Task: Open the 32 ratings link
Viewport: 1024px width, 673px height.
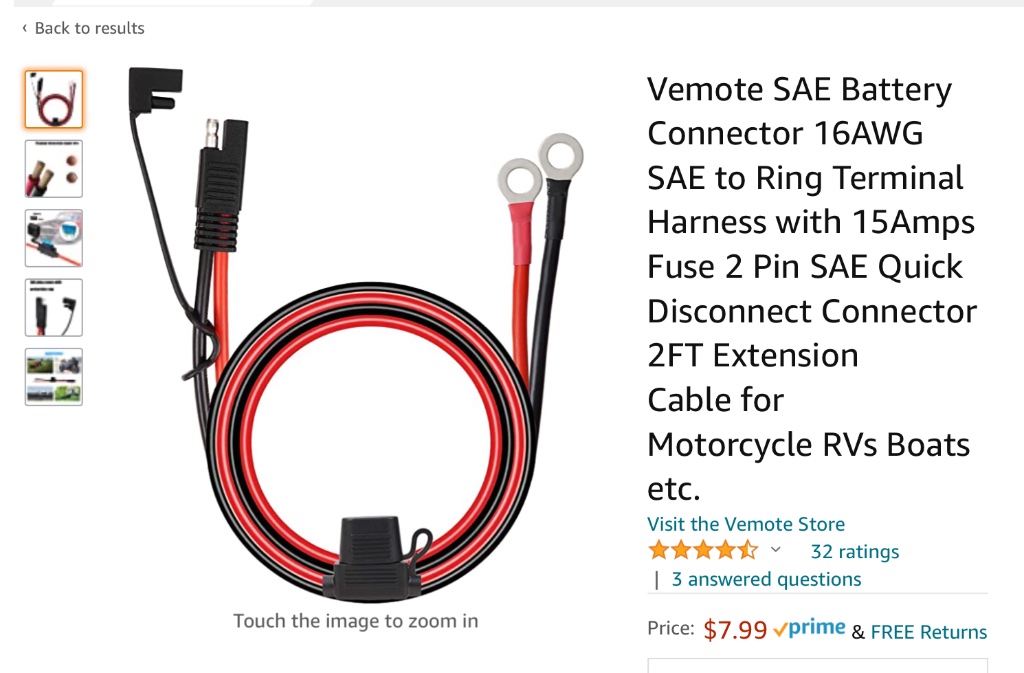Action: [x=854, y=552]
